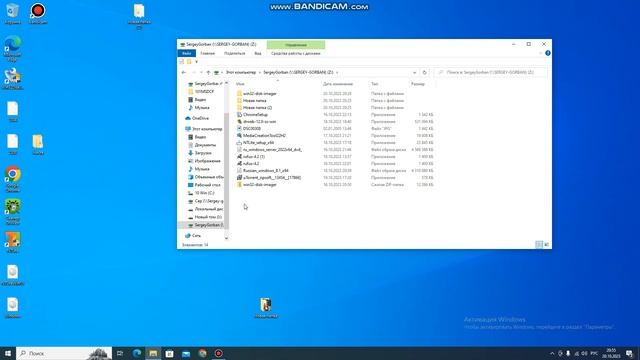The height and width of the screenshot is (360, 640).
Task: Expand the address bar history dropdown
Action: [414, 72]
